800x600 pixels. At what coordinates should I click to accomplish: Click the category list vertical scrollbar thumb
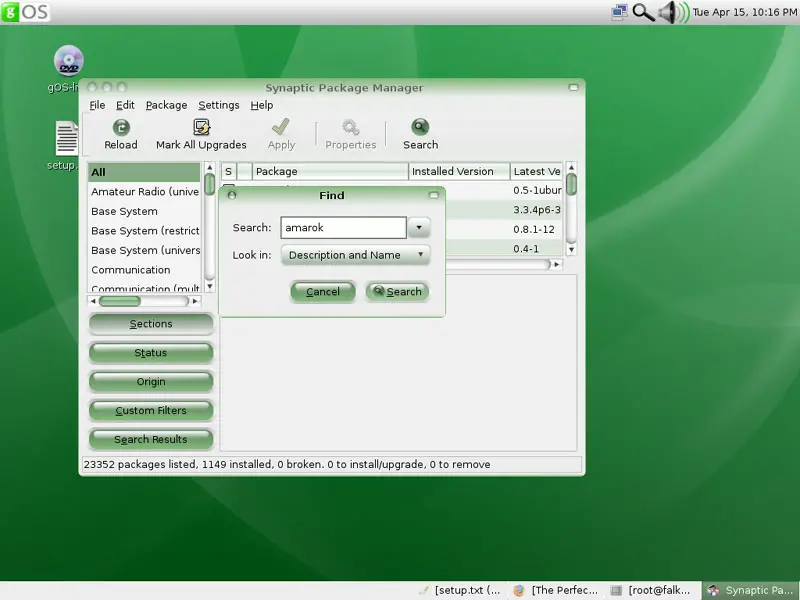pos(210,184)
